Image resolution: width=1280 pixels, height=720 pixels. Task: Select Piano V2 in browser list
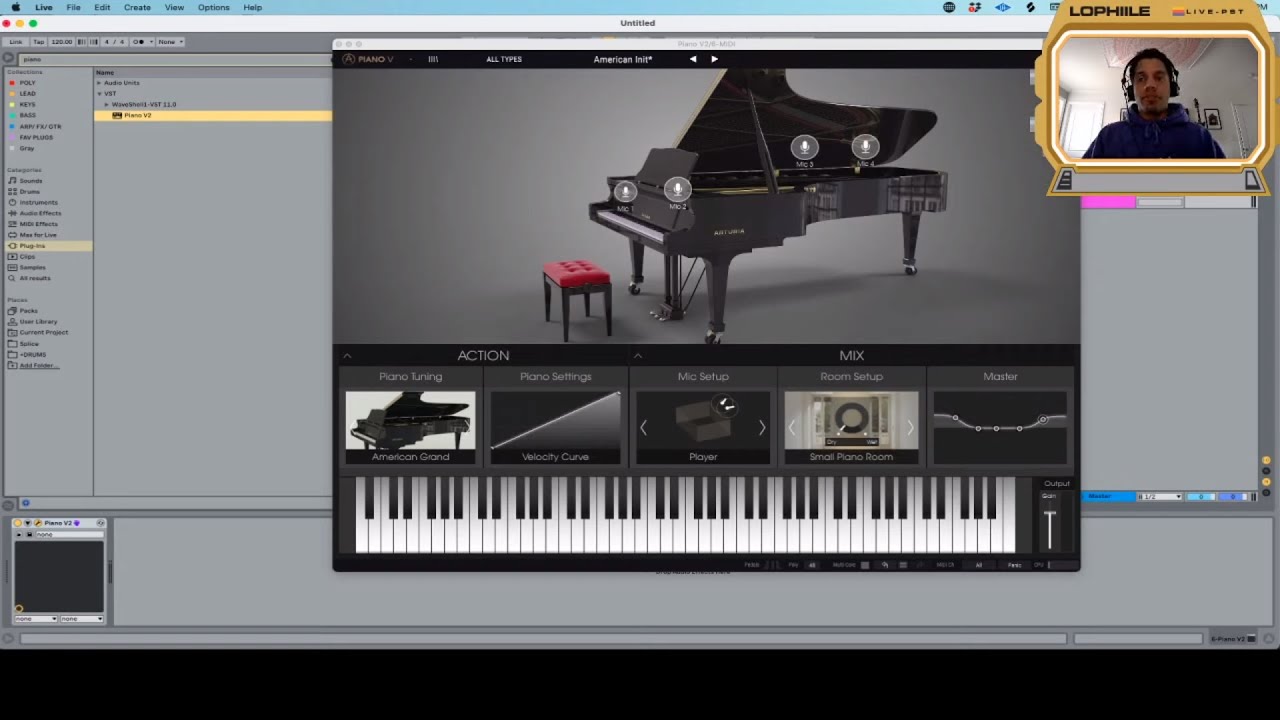click(x=212, y=116)
